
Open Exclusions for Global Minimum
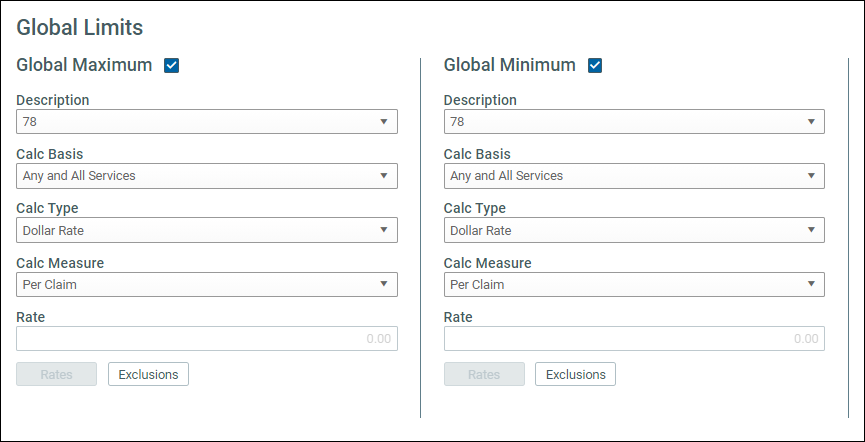coord(575,374)
